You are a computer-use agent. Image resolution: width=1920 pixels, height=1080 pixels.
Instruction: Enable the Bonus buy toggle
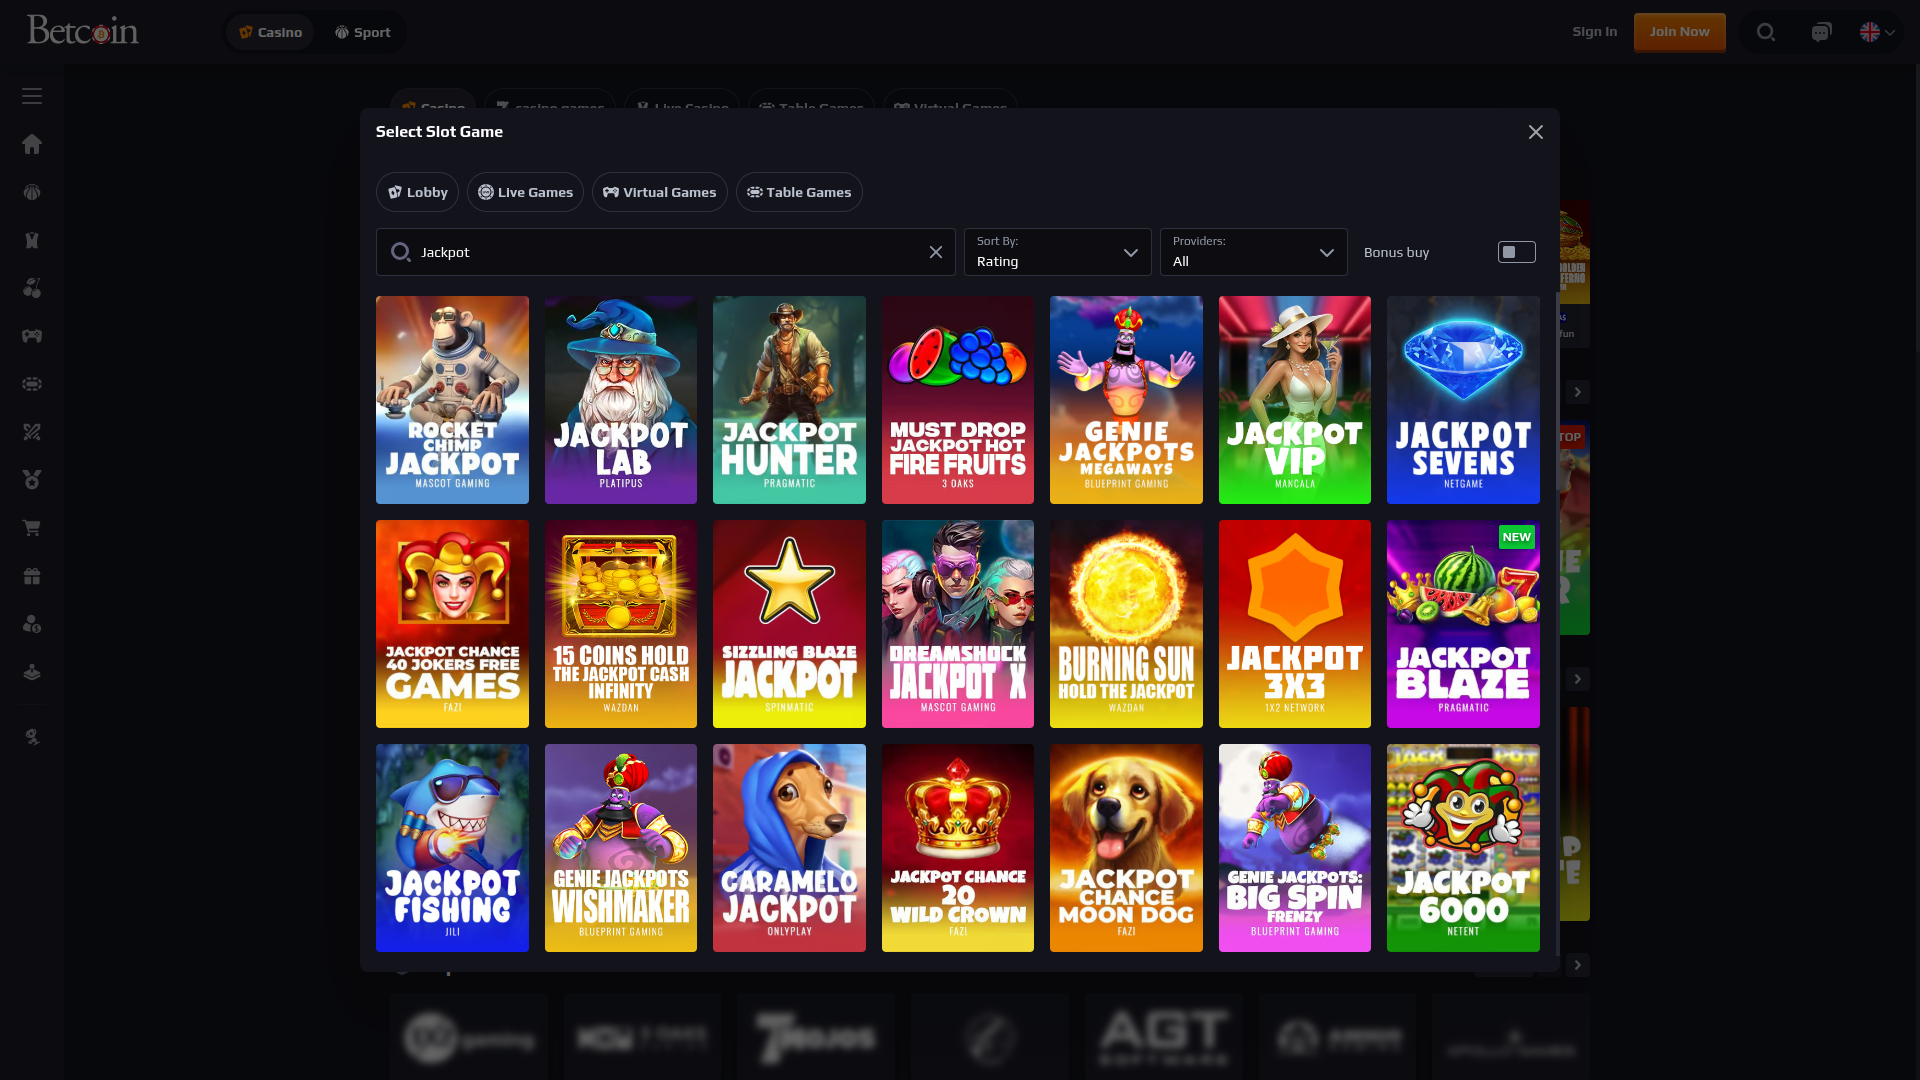[1516, 251]
